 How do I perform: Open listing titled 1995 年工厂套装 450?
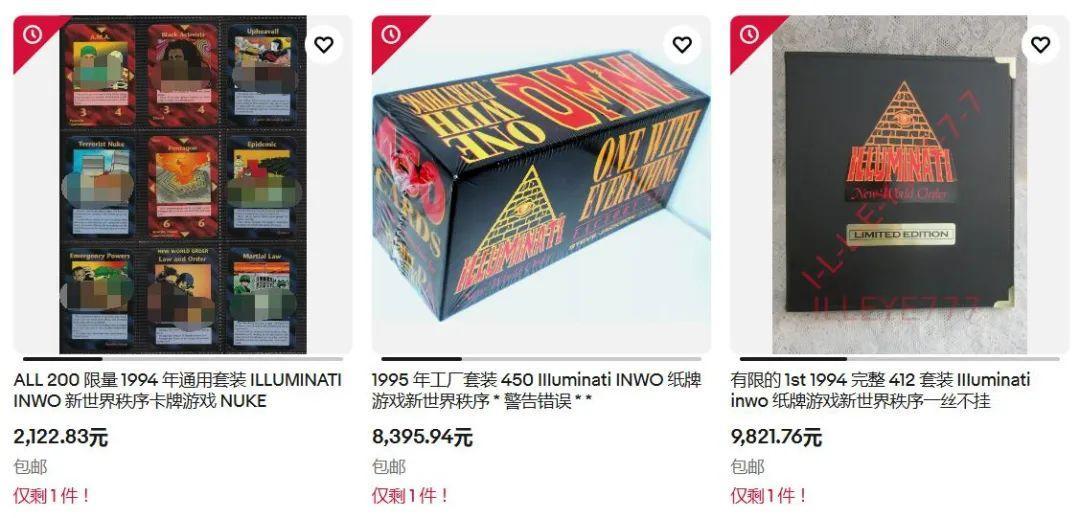[x=537, y=391]
